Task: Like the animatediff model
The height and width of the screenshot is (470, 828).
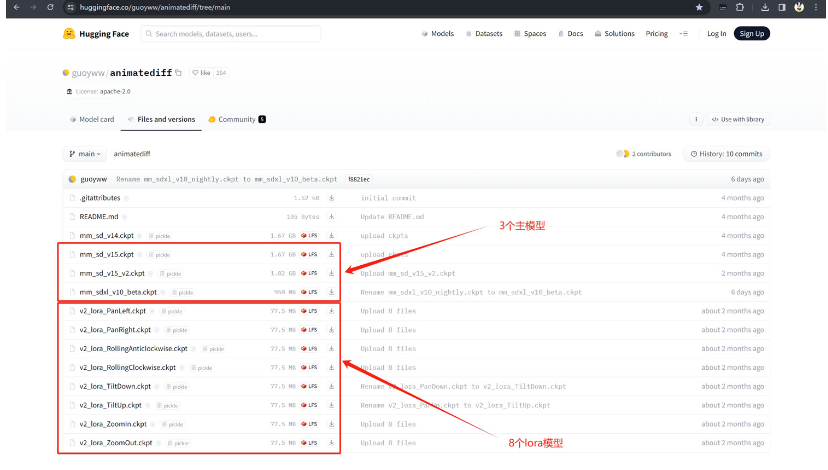Action: pyautogui.click(x=202, y=73)
